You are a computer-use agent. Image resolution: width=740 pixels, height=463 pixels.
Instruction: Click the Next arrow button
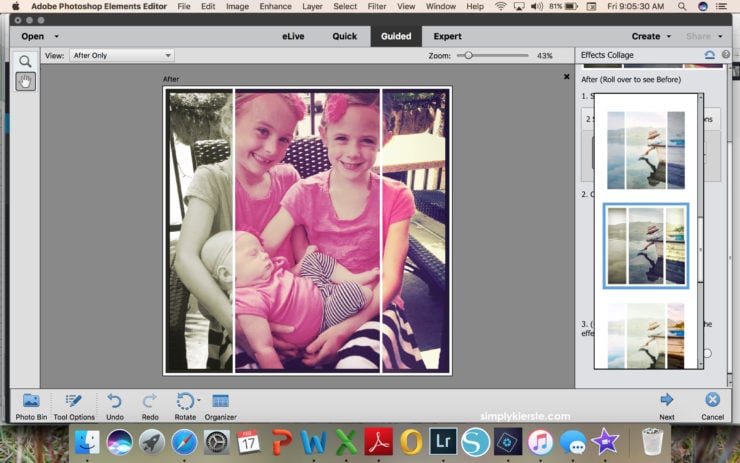click(666, 401)
